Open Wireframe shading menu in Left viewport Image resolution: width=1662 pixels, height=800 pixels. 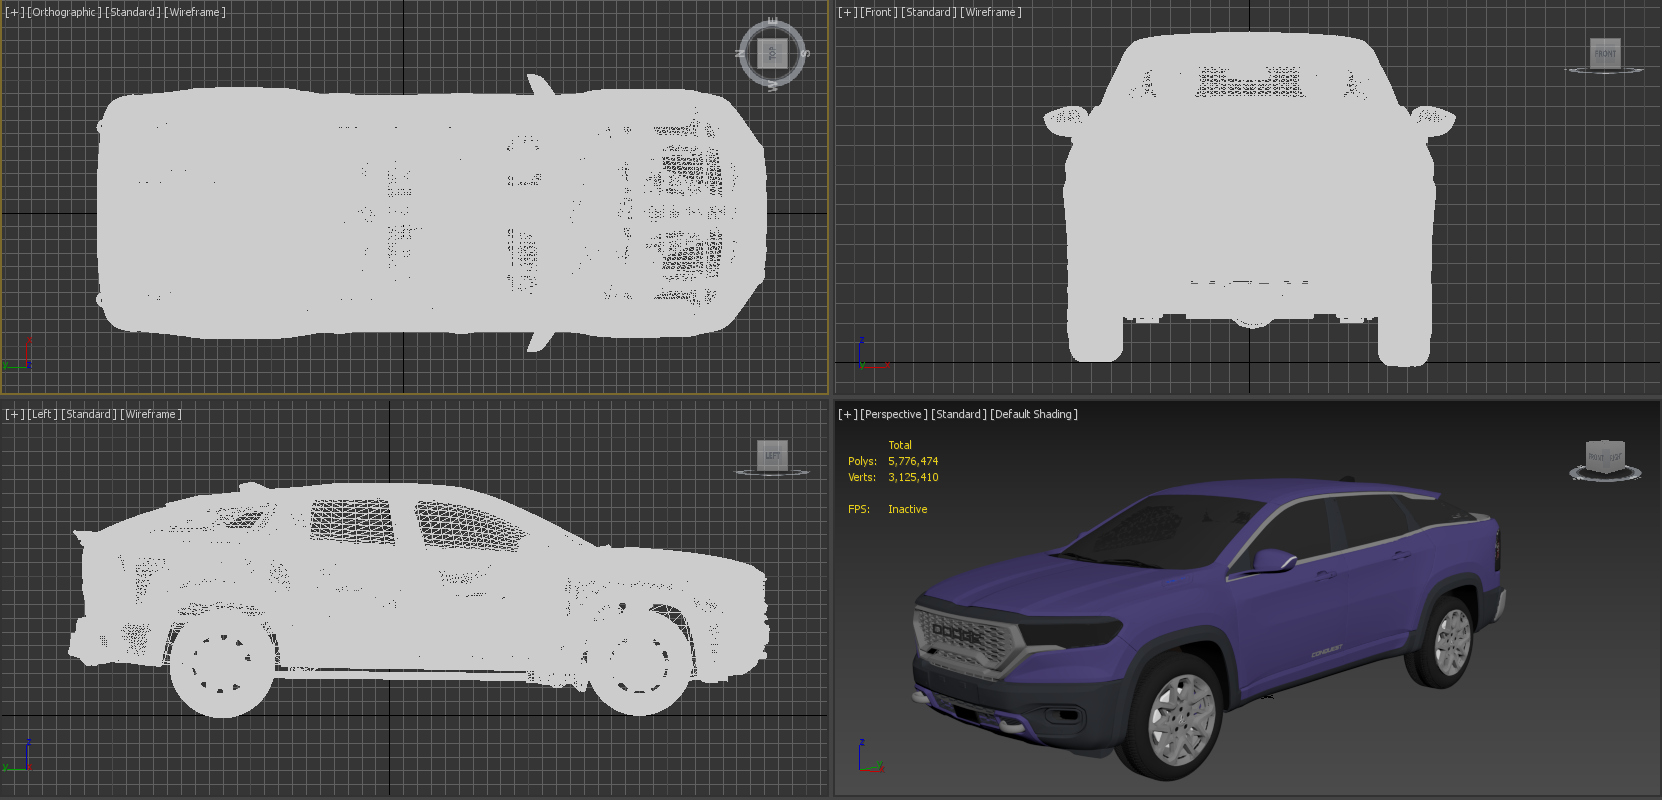click(151, 414)
